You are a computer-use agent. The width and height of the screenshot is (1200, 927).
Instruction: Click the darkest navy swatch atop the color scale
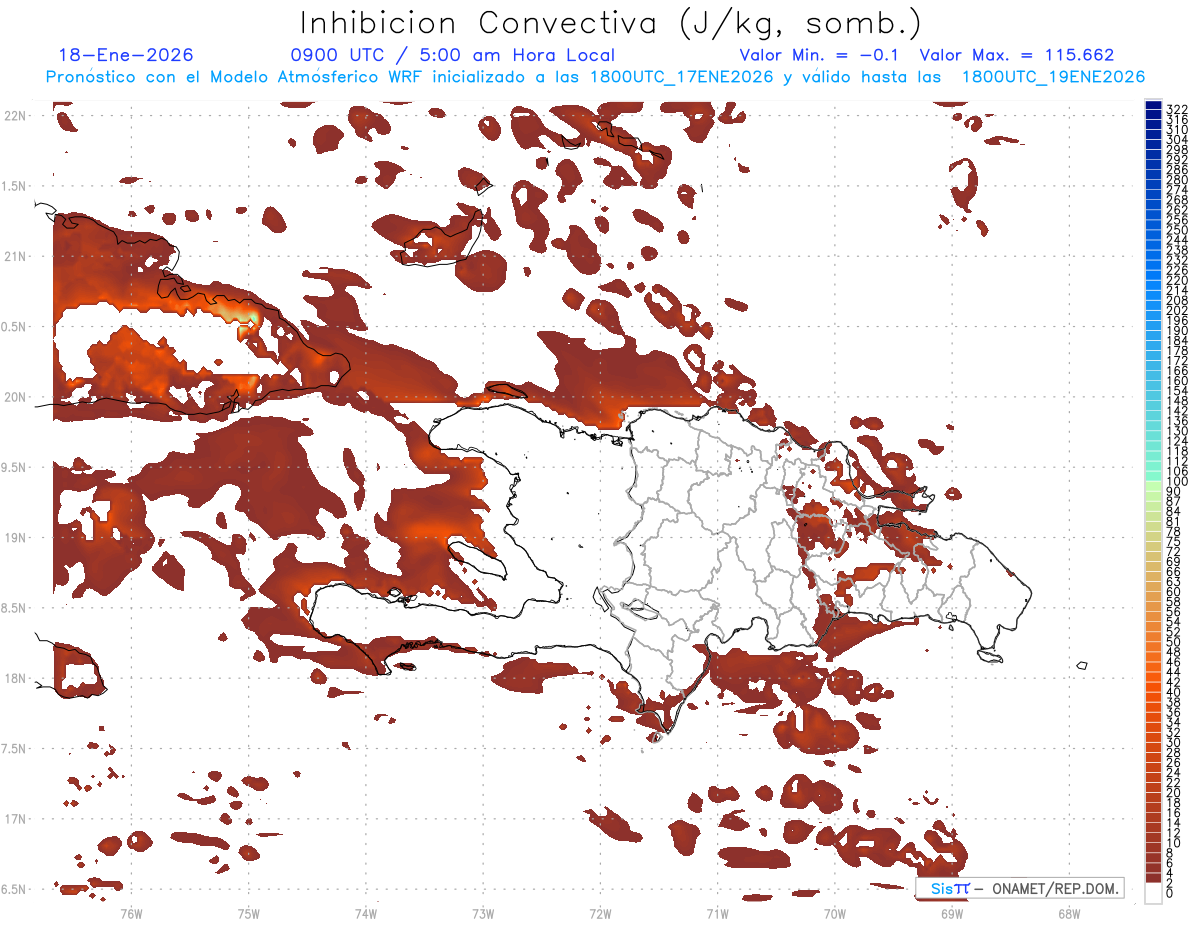coord(1154,105)
